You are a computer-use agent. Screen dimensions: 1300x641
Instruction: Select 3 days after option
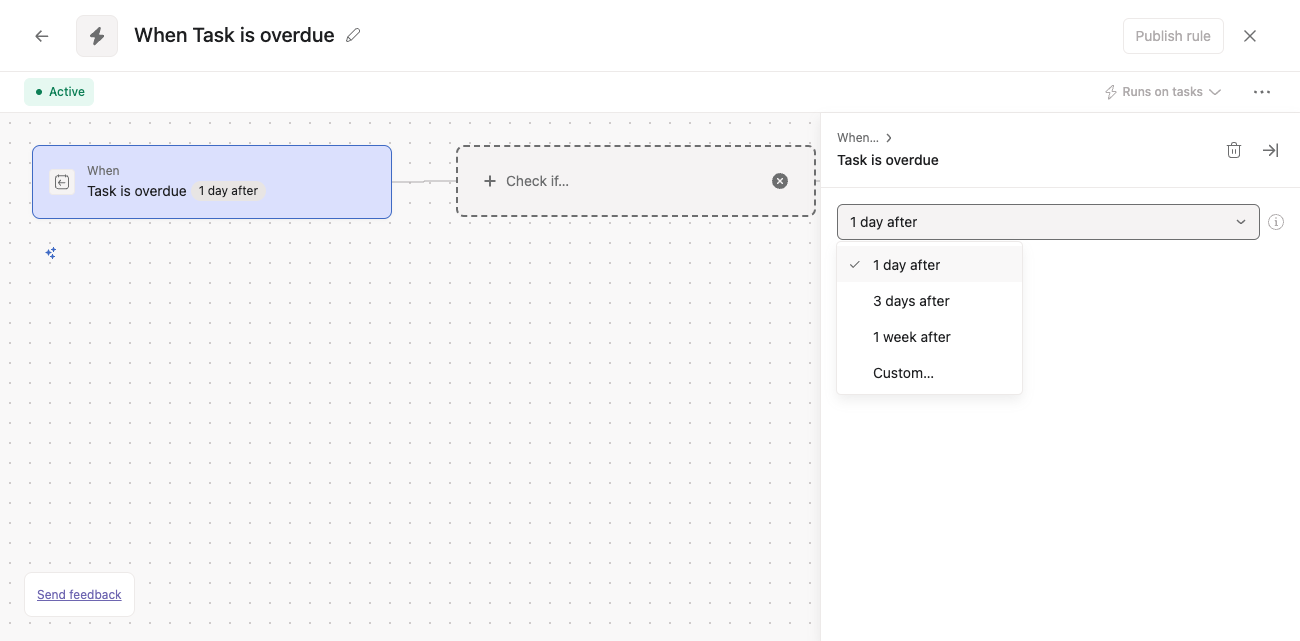click(911, 301)
